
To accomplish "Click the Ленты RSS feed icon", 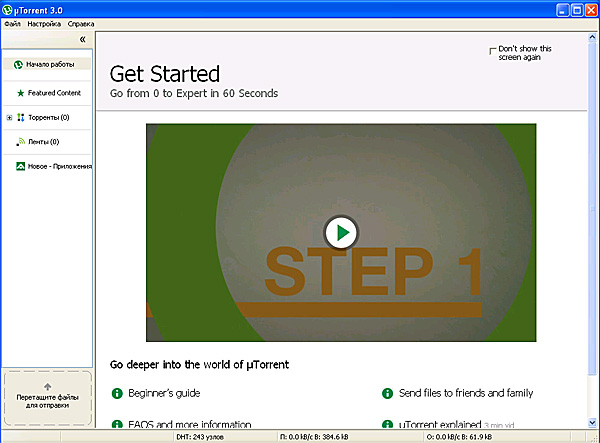I will pos(19,142).
